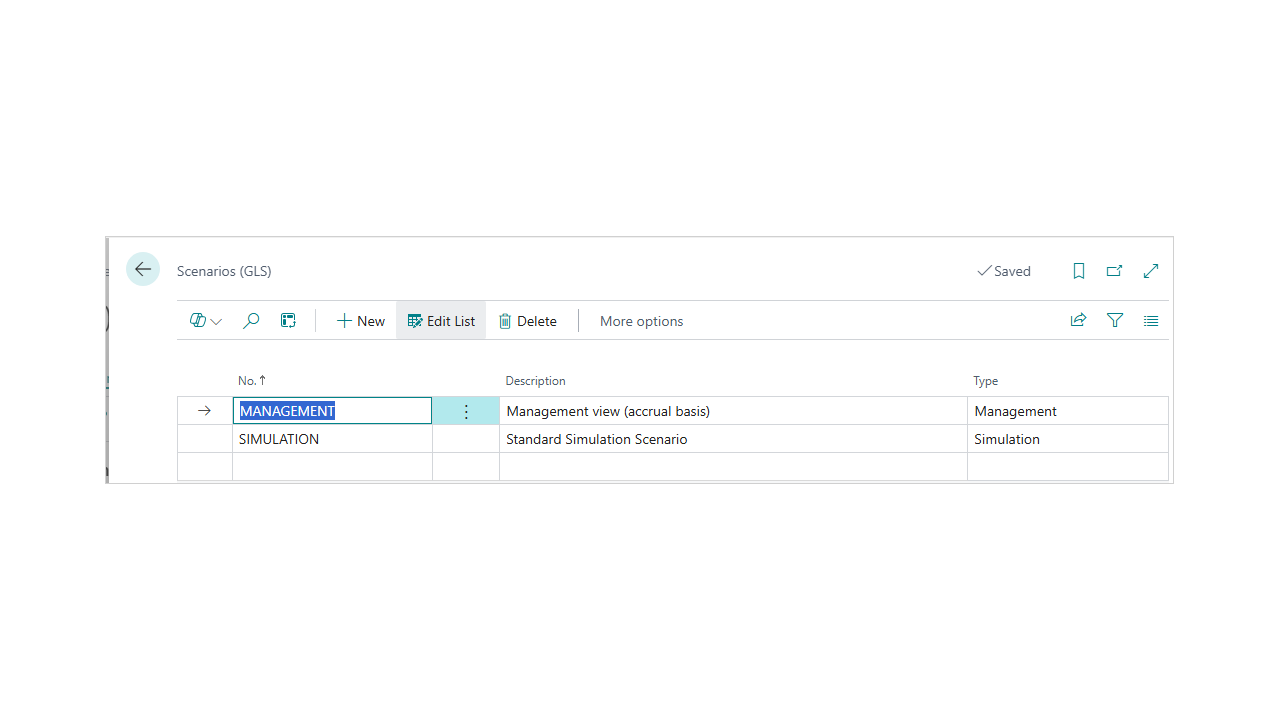Screen dimensions: 1280x720
Task: Click the Simulation type cell
Action: [x=1067, y=439]
